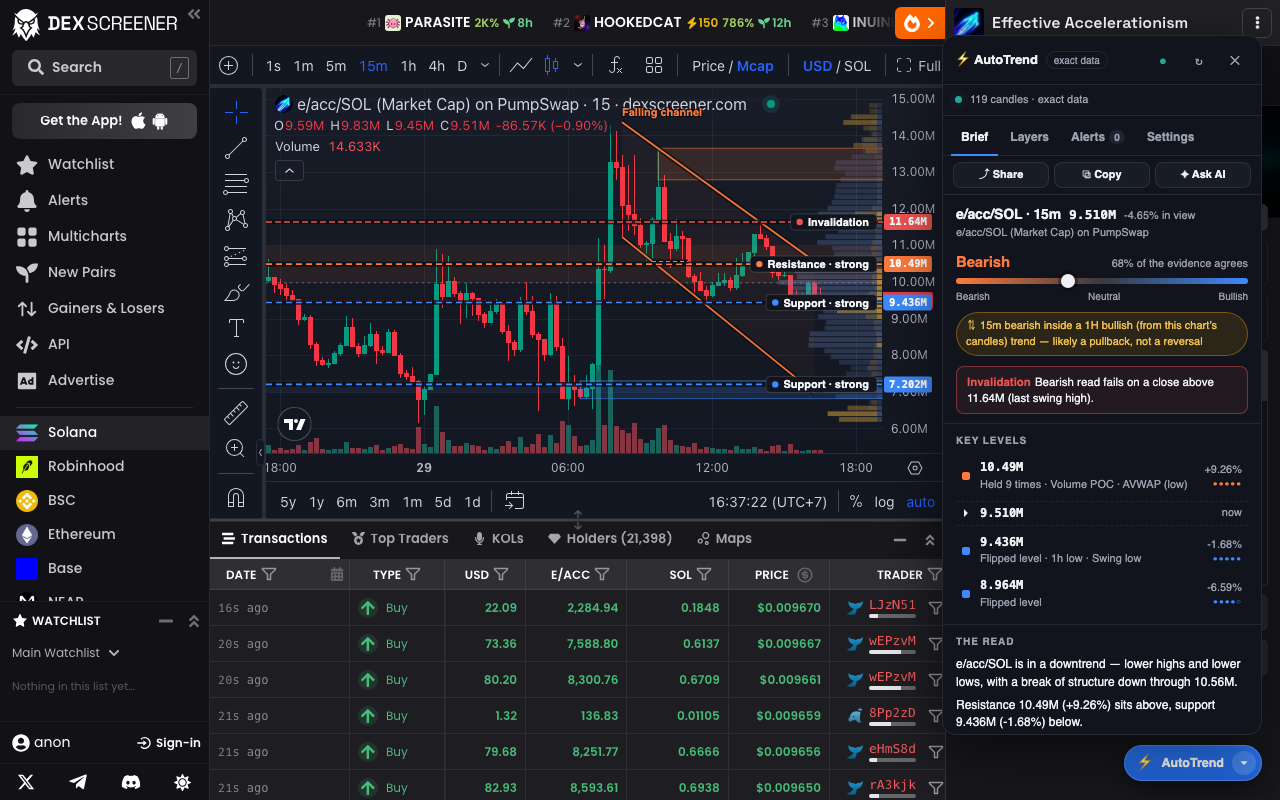Screen dimensions: 1280x800
Task: Select the 15m timeframe
Action: 373,66
